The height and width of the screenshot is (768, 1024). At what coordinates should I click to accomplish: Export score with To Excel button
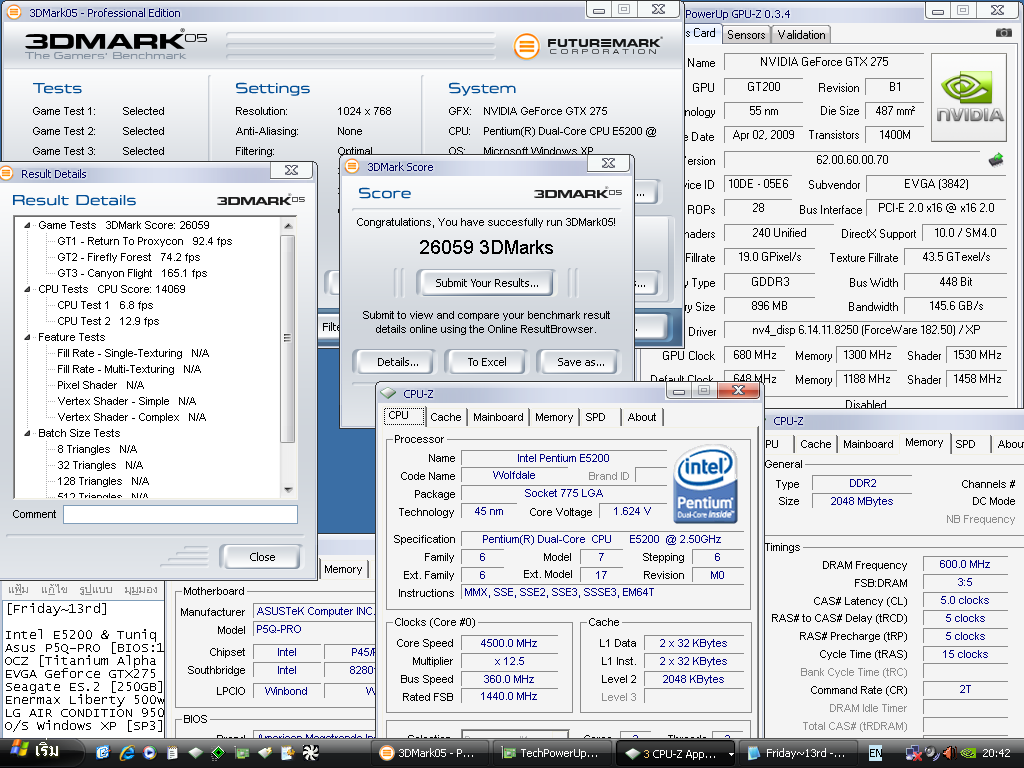point(487,362)
